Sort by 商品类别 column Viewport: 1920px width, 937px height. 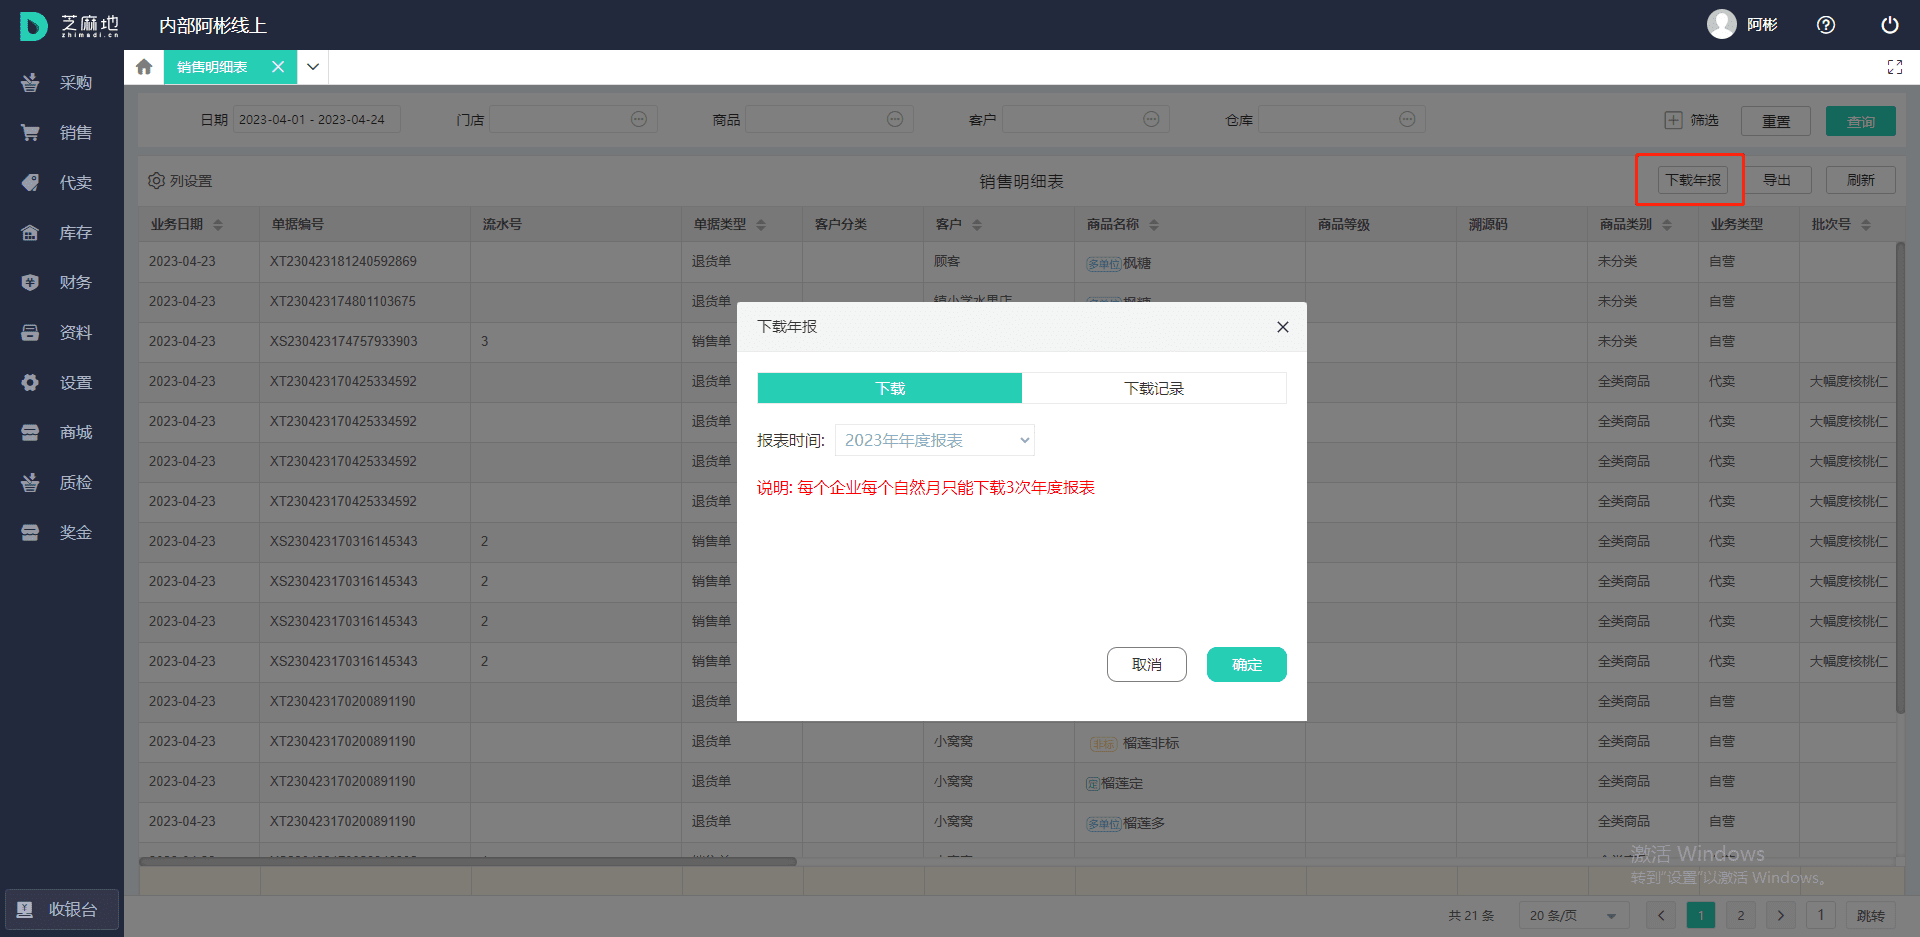[x=1667, y=225]
